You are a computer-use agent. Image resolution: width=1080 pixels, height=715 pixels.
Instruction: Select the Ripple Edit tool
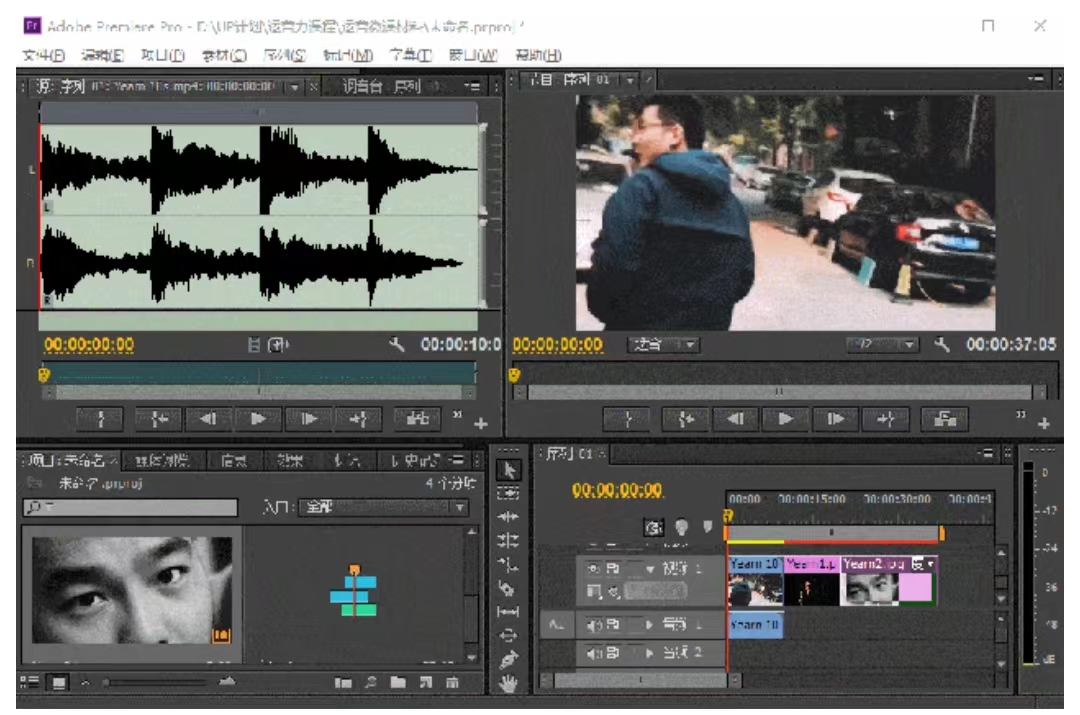tap(508, 517)
